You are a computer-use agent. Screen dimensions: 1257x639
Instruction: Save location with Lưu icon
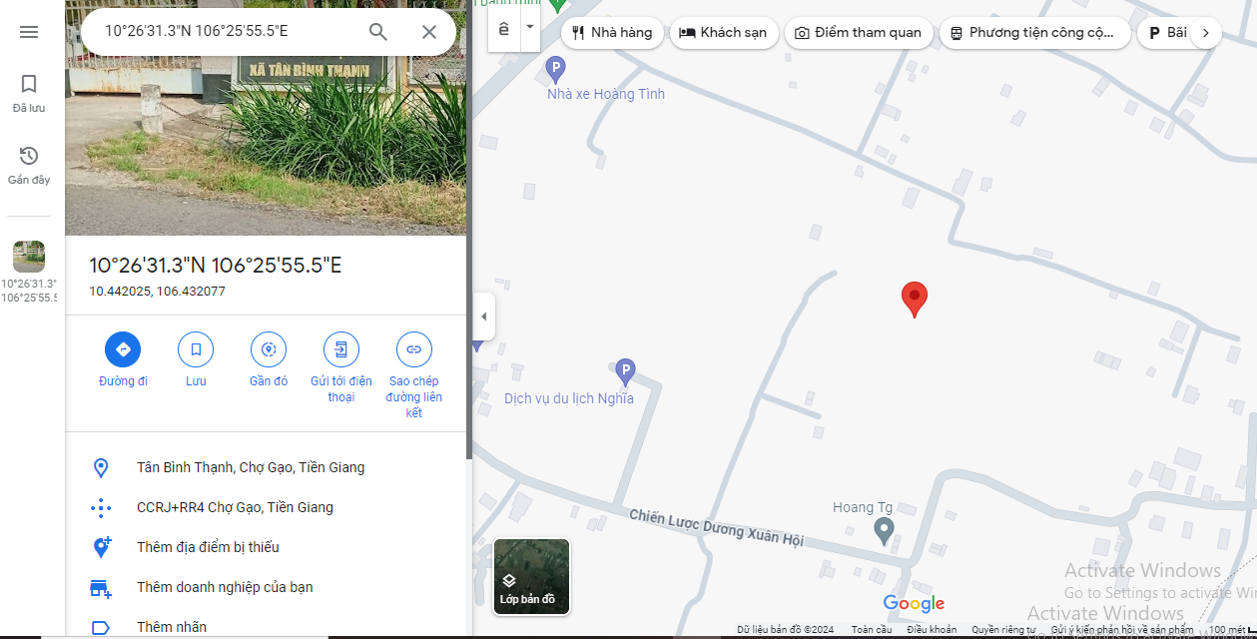pyautogui.click(x=196, y=361)
